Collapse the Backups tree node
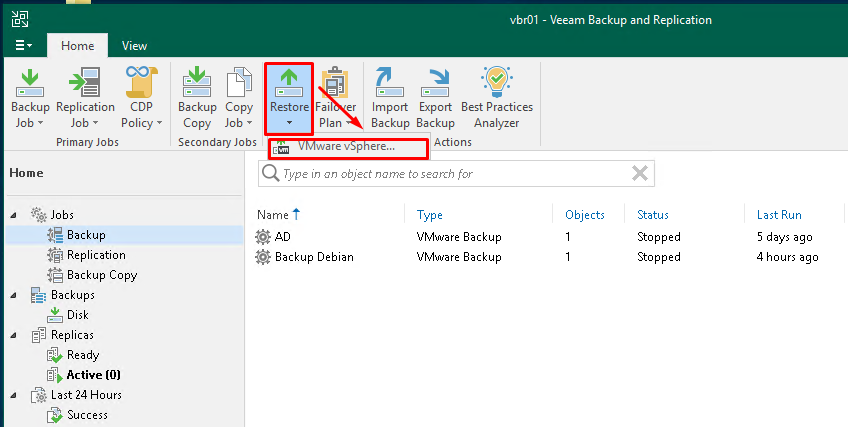Screen dimensions: 848x427 point(14,296)
